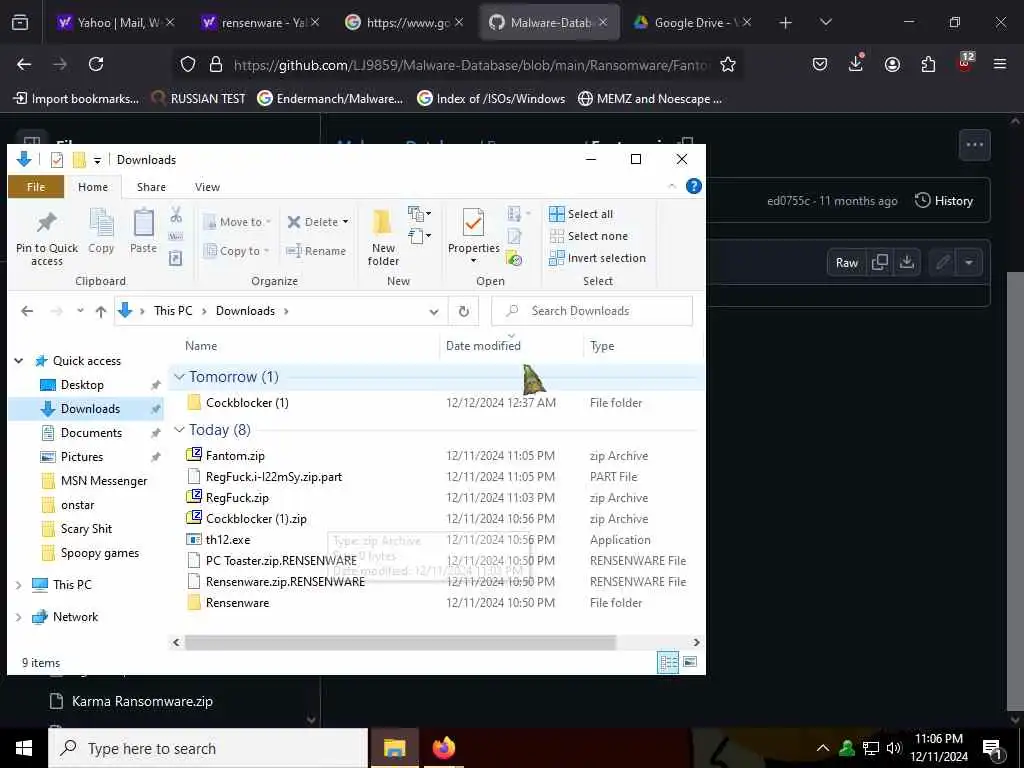The width and height of the screenshot is (1024, 768).
Task: Open the Firefox hamburger menu
Action: 999,64
